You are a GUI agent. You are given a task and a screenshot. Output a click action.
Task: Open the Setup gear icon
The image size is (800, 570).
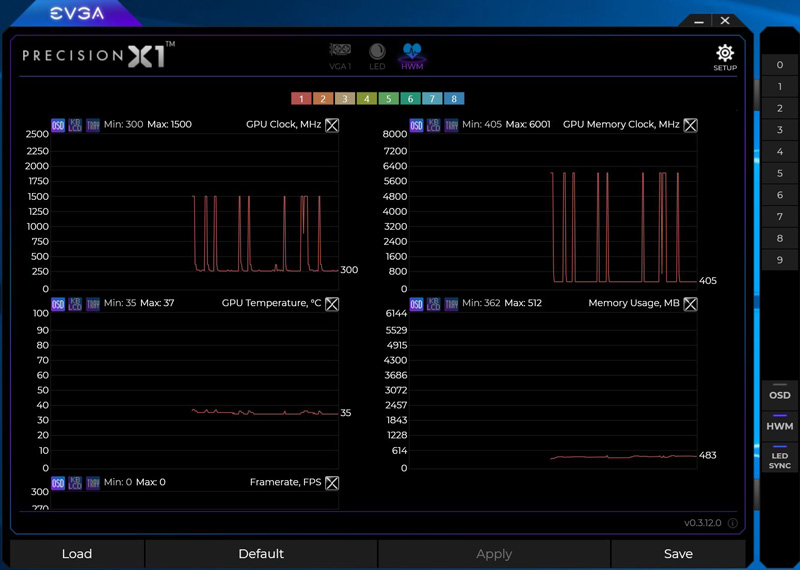(725, 57)
